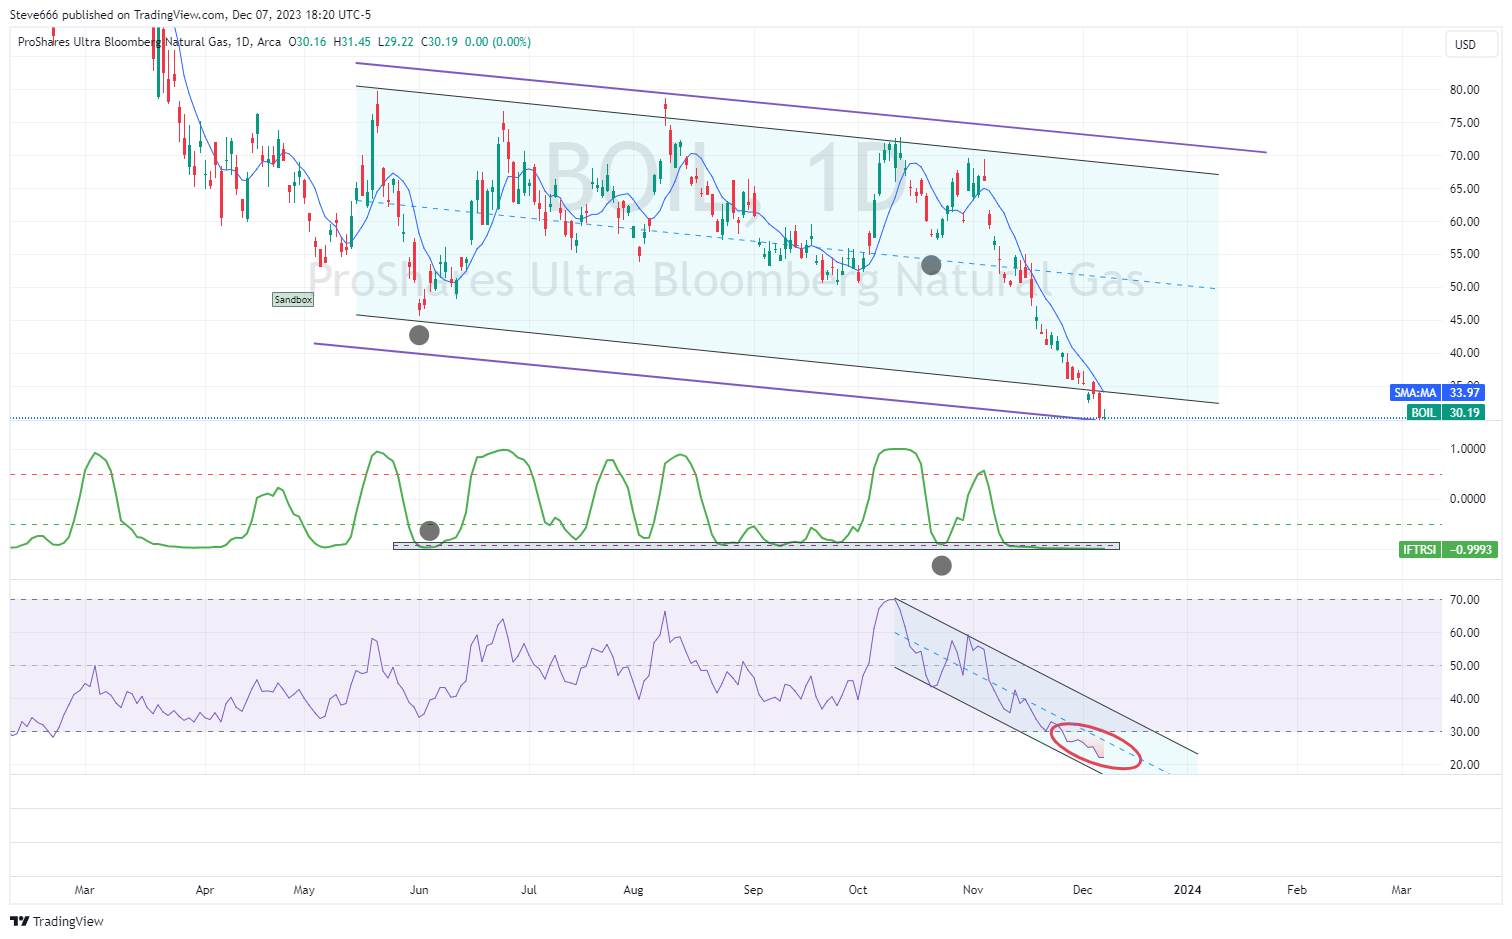Click the Apr label on time axis
This screenshot has width=1512, height=939.
pos(205,890)
